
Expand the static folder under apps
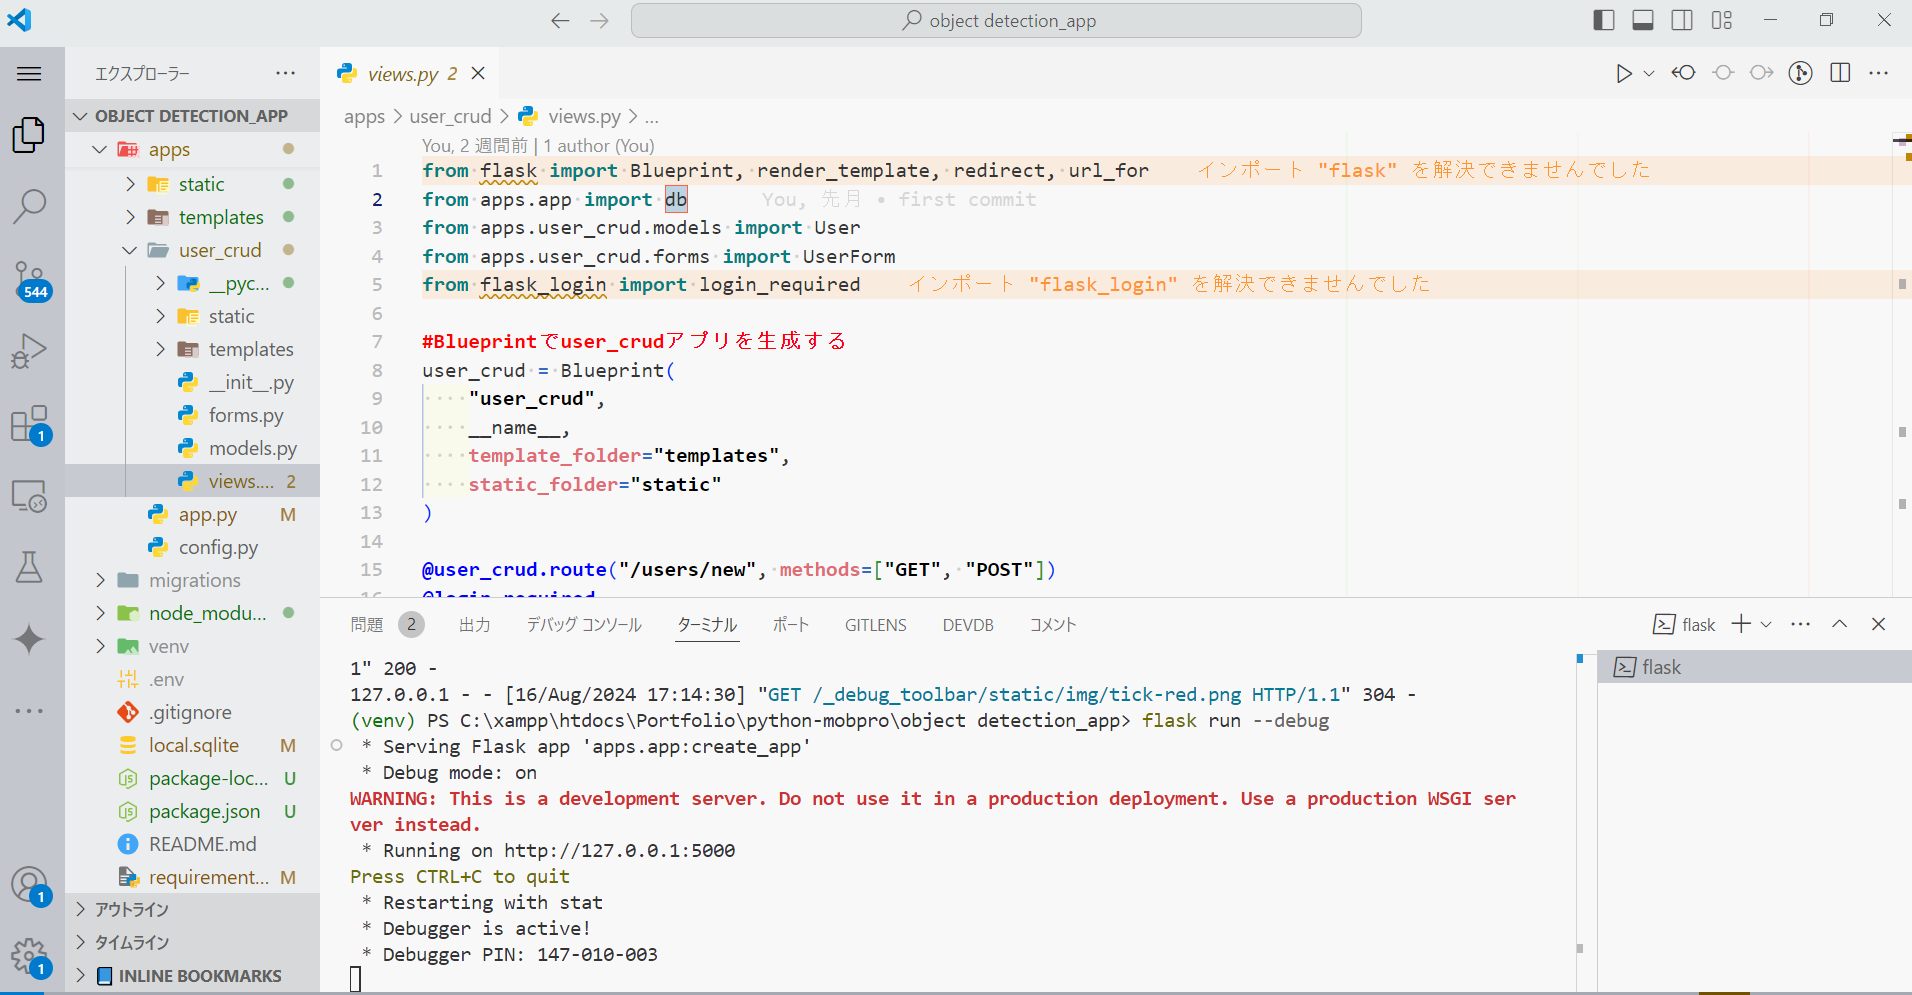(x=130, y=183)
